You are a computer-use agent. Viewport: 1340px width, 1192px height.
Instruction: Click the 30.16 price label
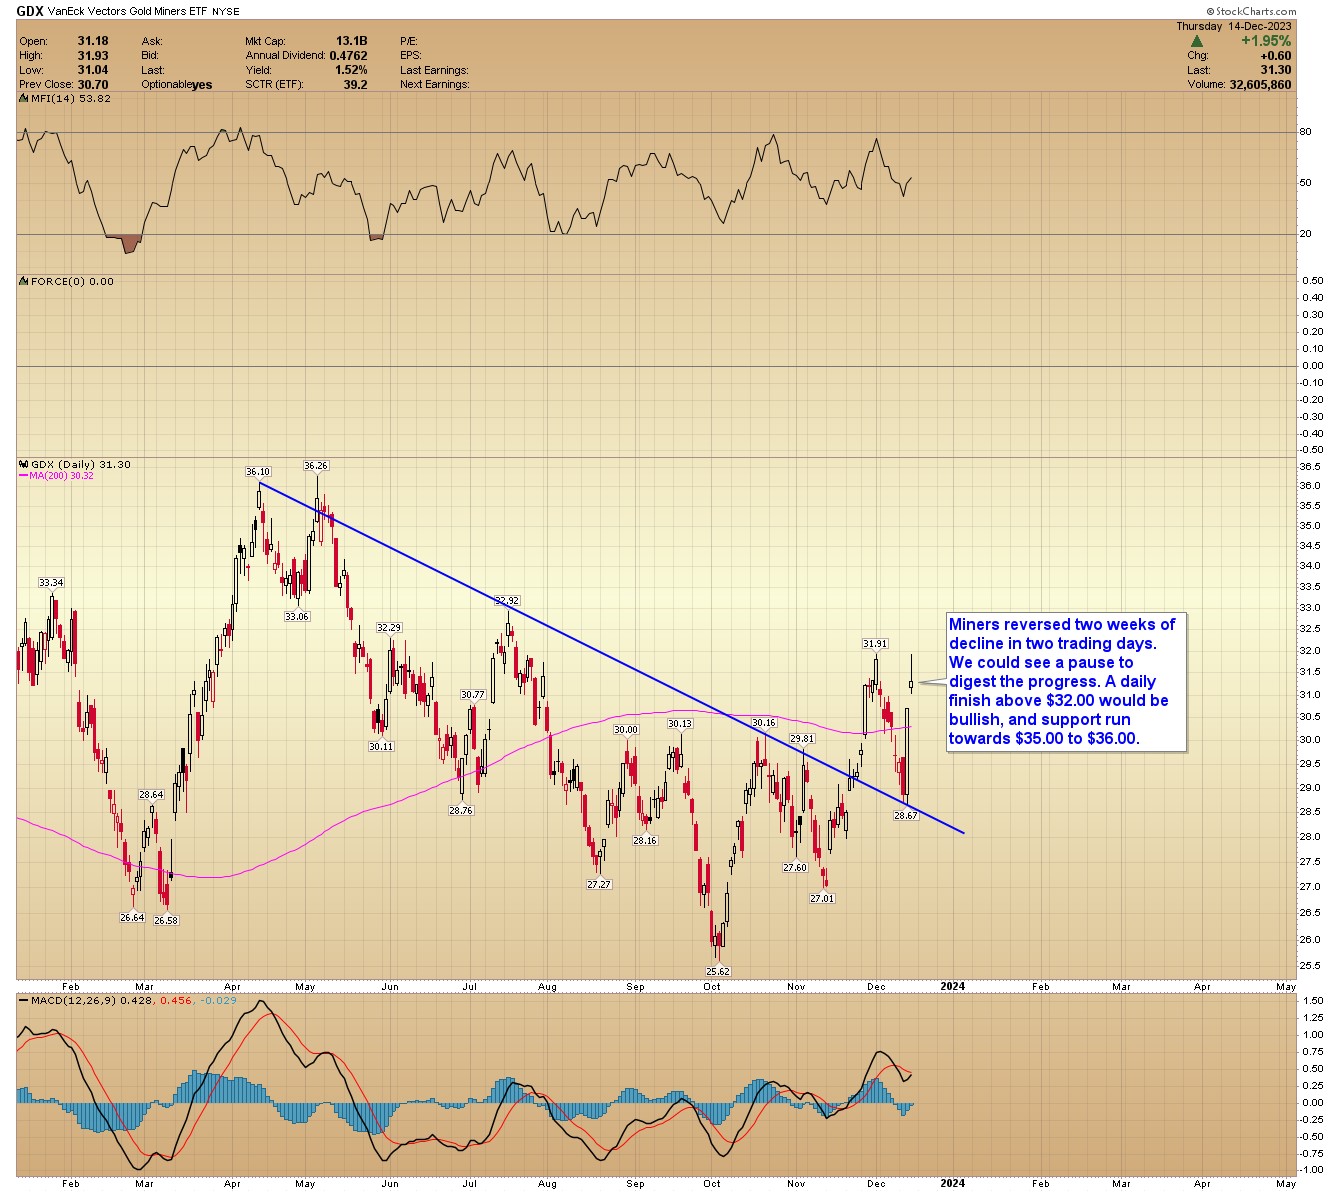[x=763, y=723]
